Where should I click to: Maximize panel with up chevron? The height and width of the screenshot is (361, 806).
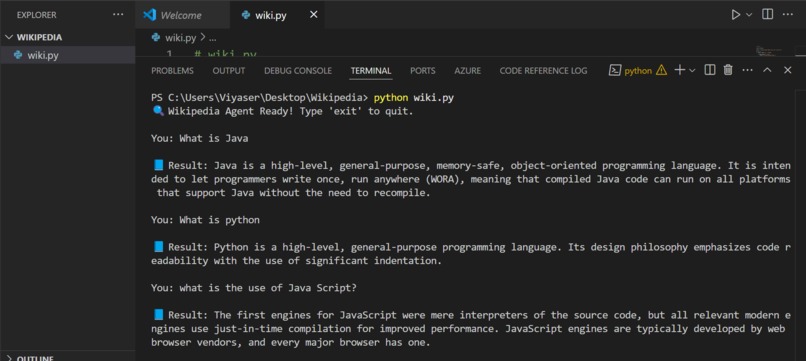click(x=767, y=70)
